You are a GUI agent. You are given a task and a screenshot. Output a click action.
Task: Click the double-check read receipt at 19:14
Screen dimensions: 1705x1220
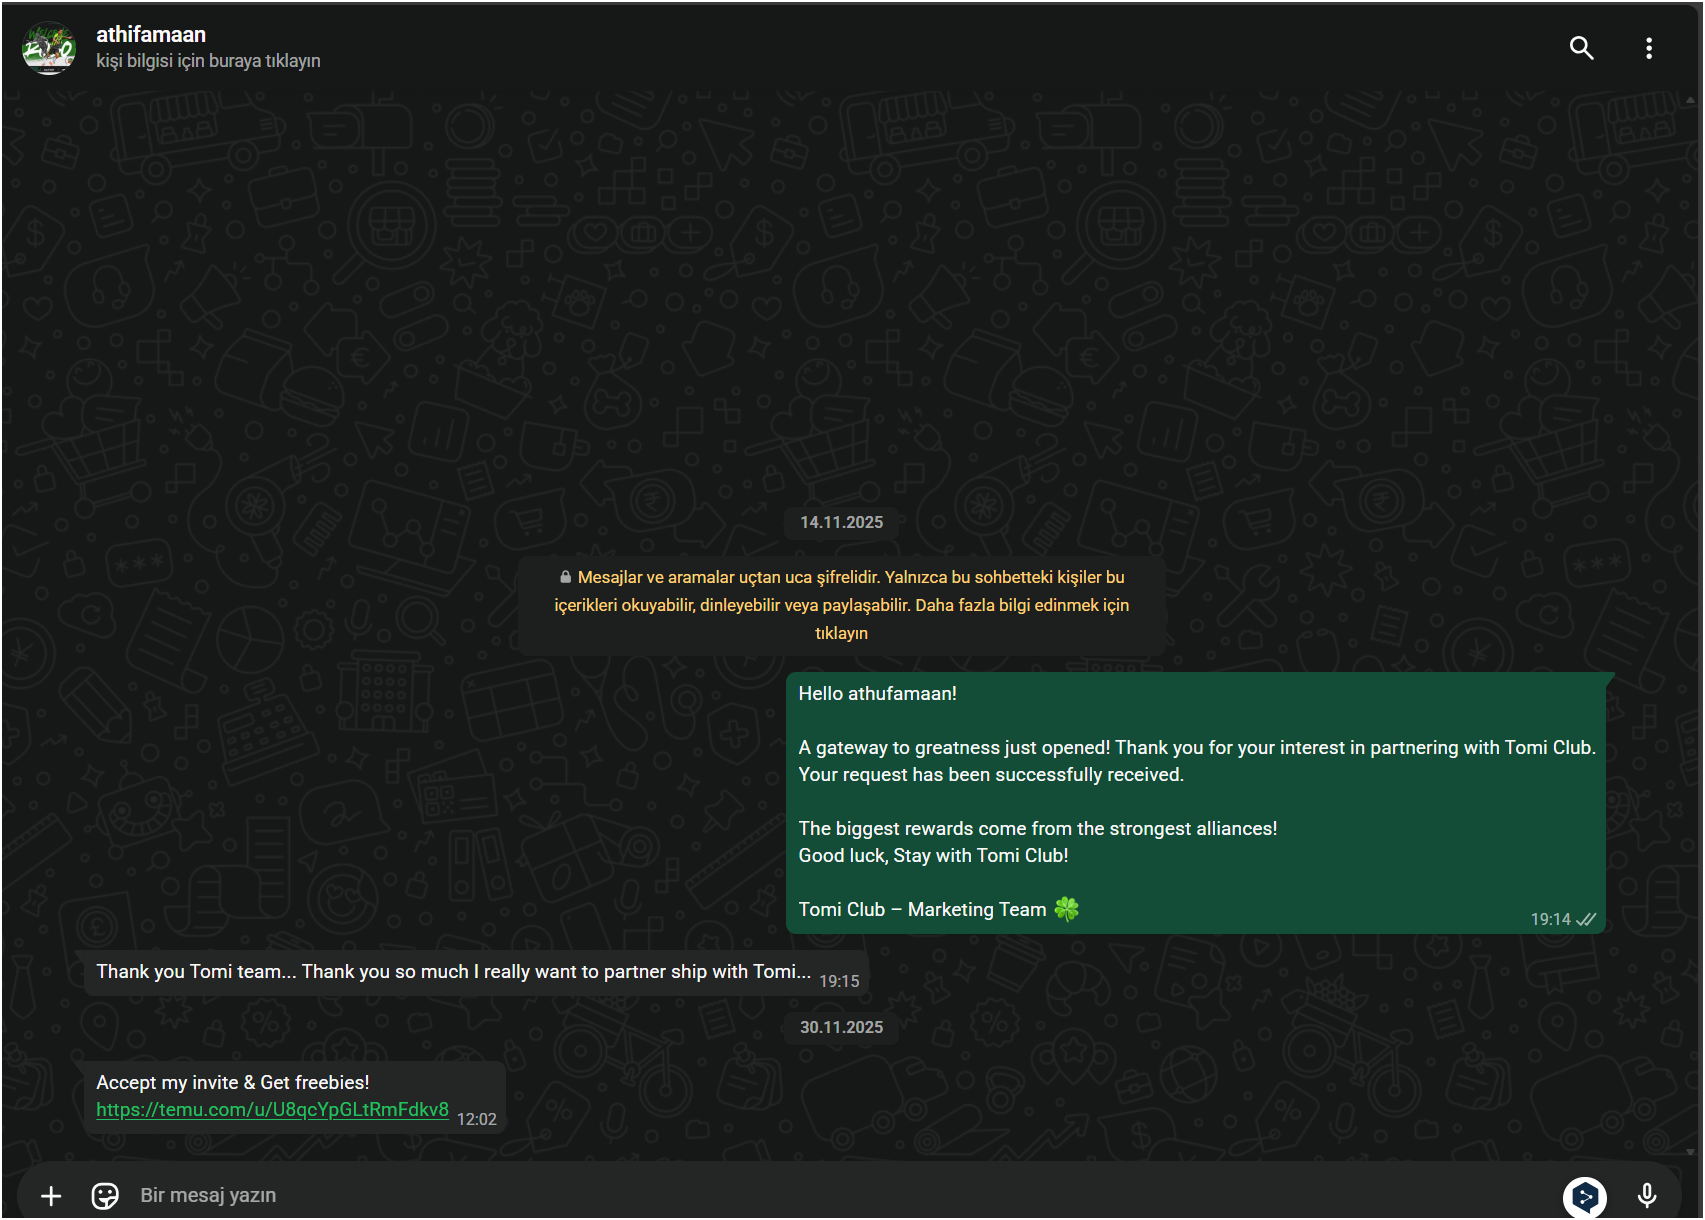[1586, 920]
